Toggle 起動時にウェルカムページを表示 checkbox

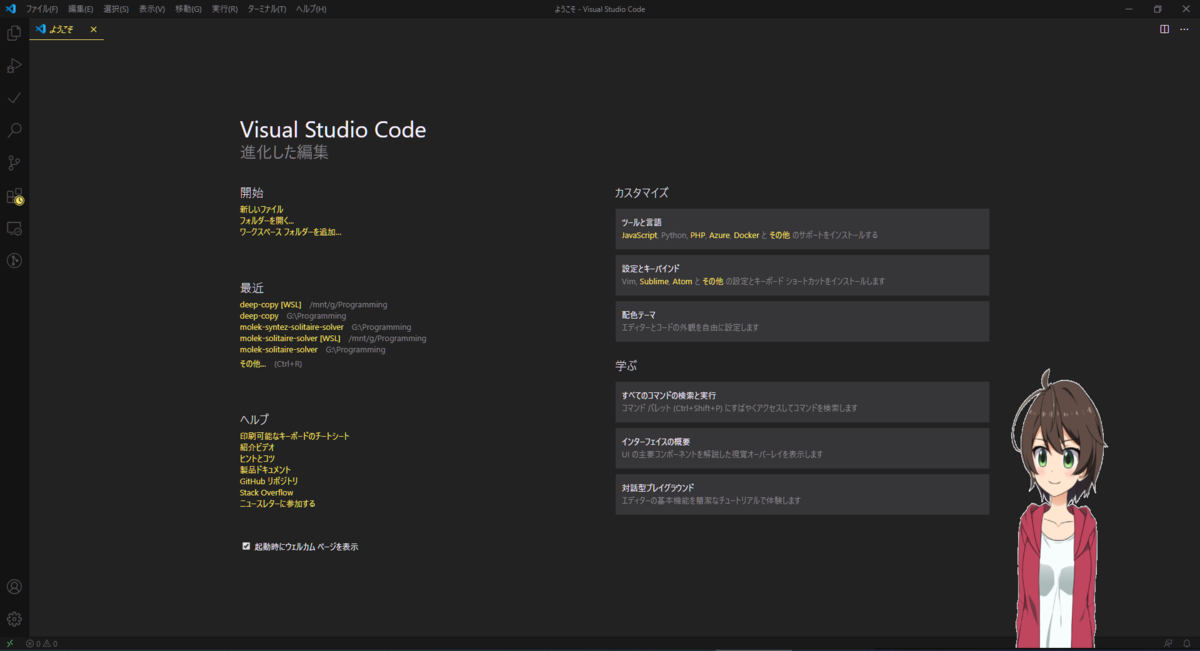point(246,546)
